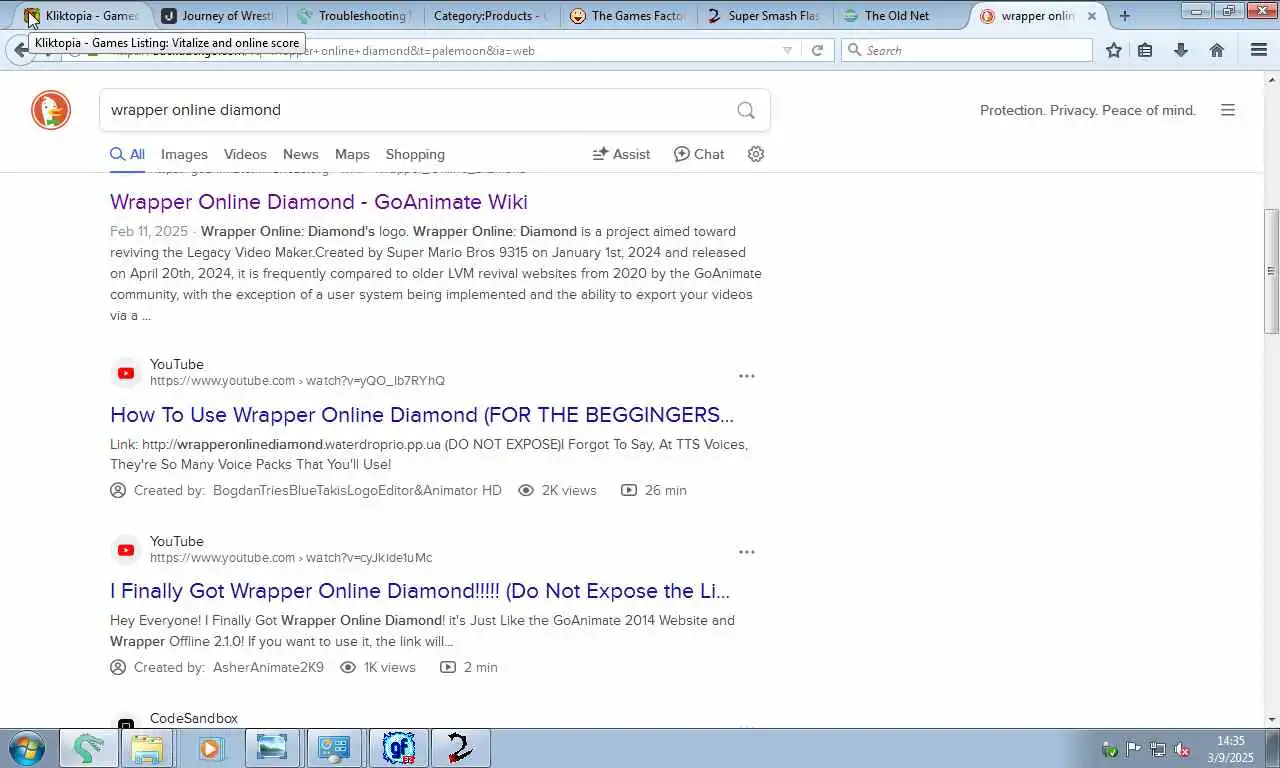
Task: Go to the browser home page
Action: point(1217,50)
